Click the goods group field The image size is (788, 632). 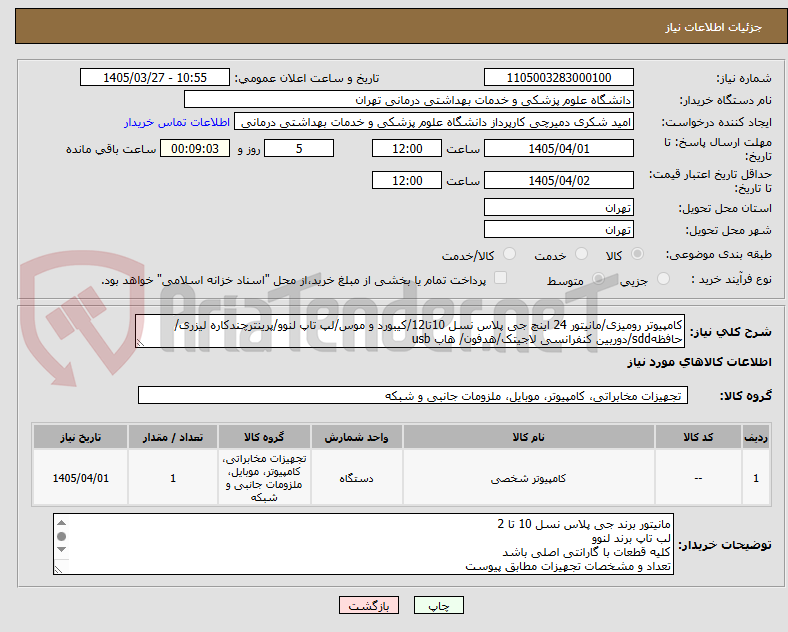pos(413,395)
